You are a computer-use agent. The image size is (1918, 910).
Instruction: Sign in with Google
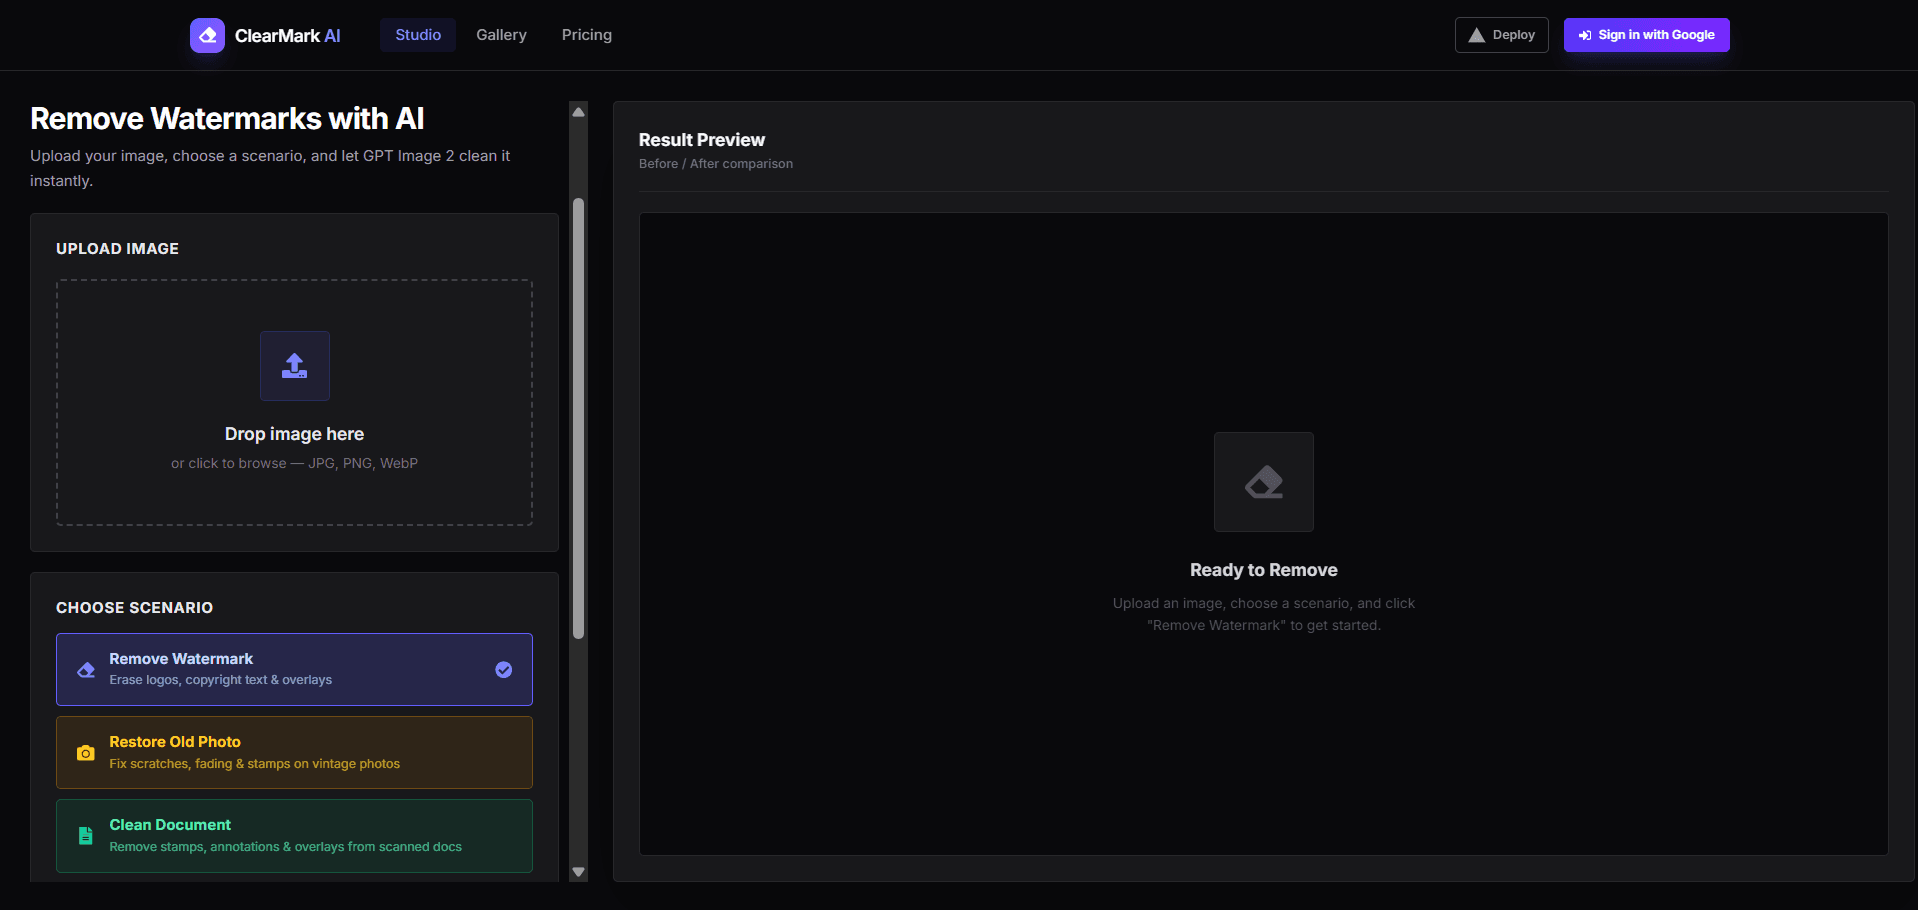(x=1646, y=35)
